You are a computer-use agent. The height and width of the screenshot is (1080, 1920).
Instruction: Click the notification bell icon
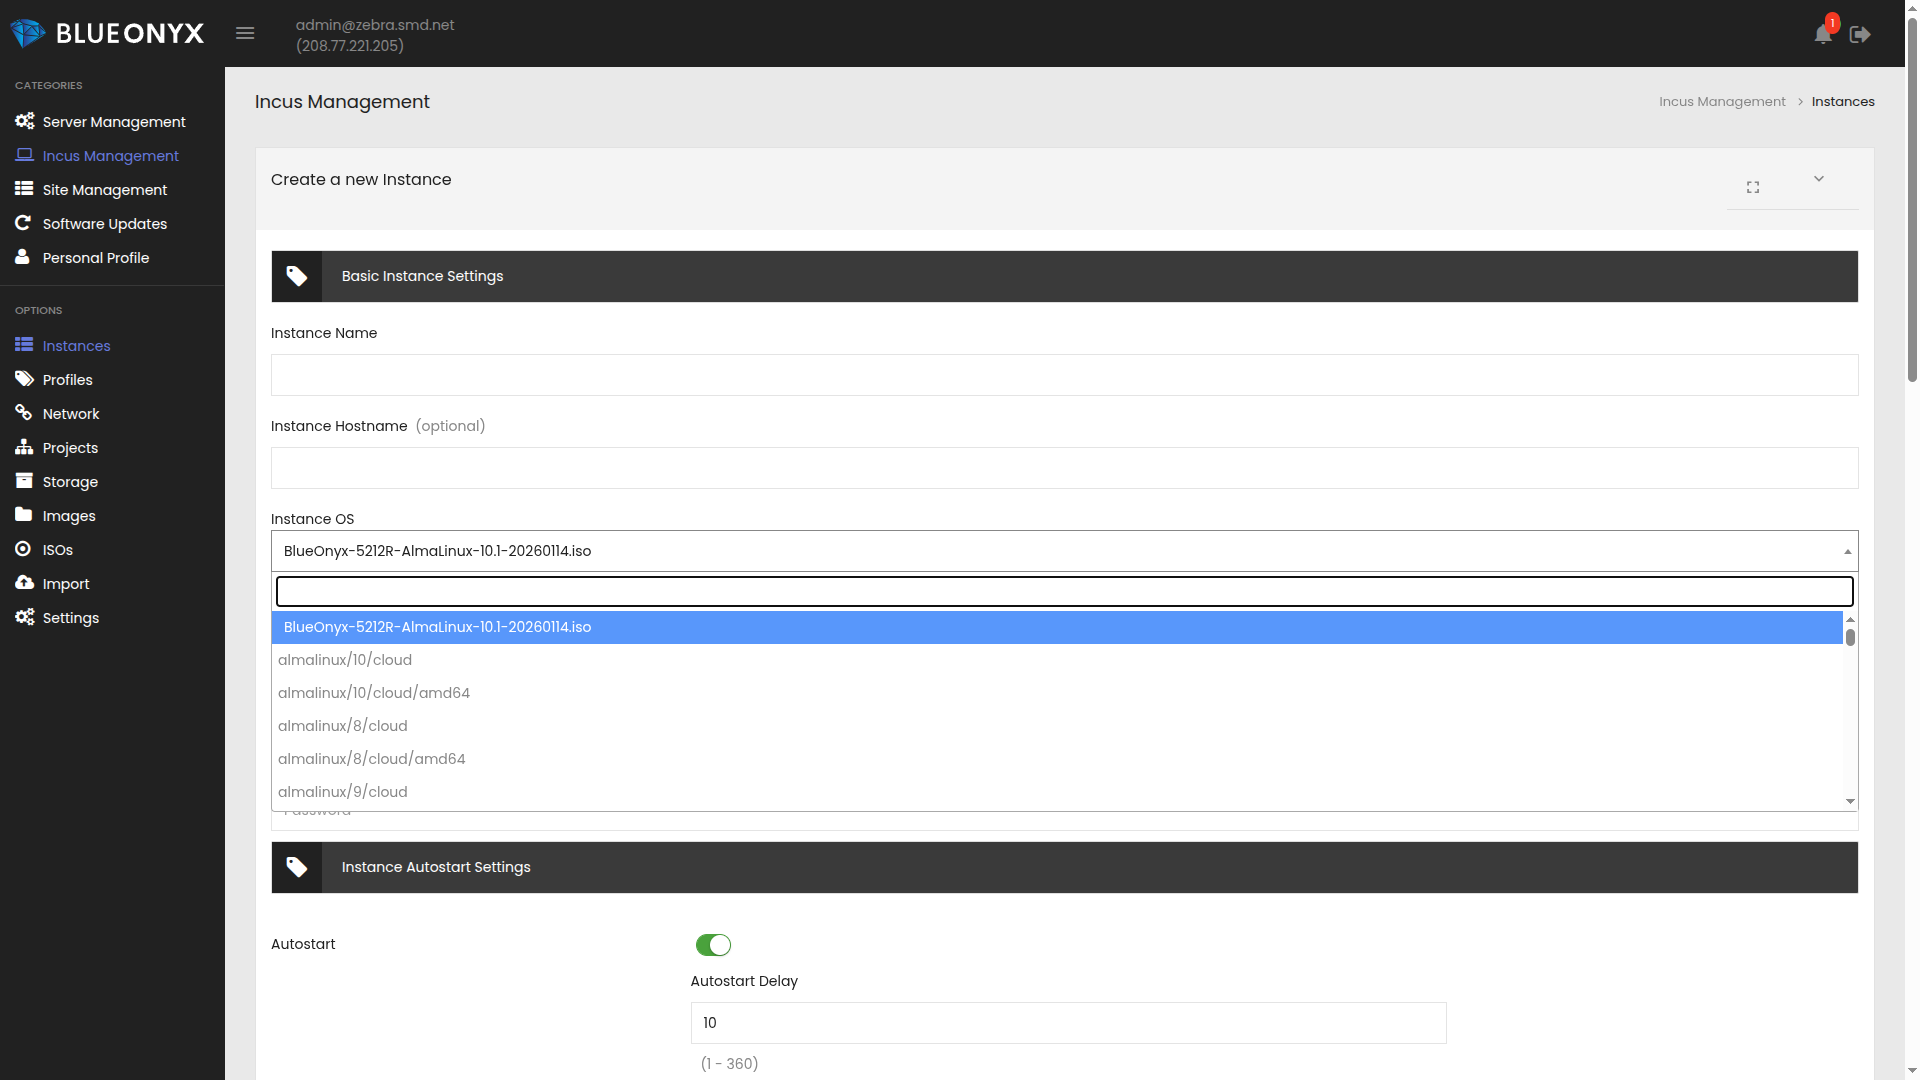(x=1822, y=35)
